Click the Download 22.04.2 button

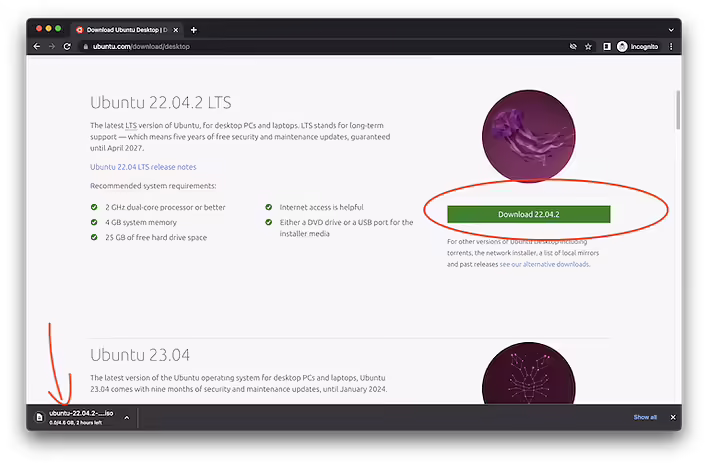[x=529, y=214]
